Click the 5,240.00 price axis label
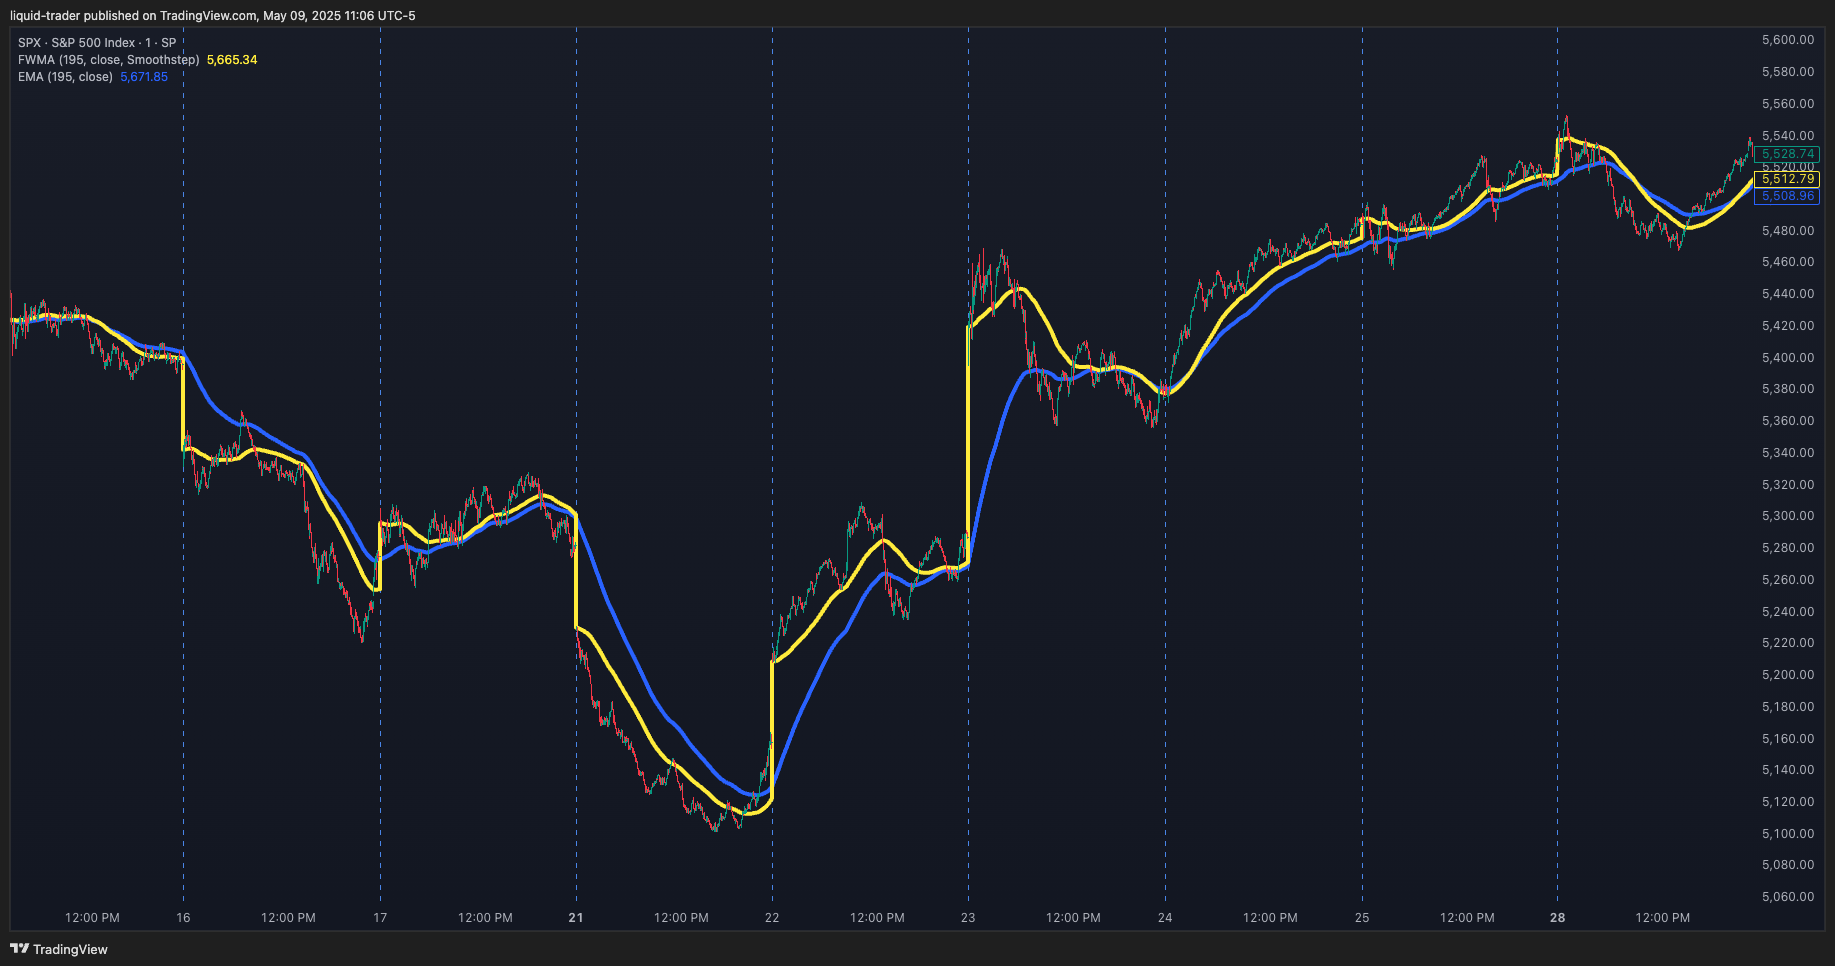 coord(1788,611)
